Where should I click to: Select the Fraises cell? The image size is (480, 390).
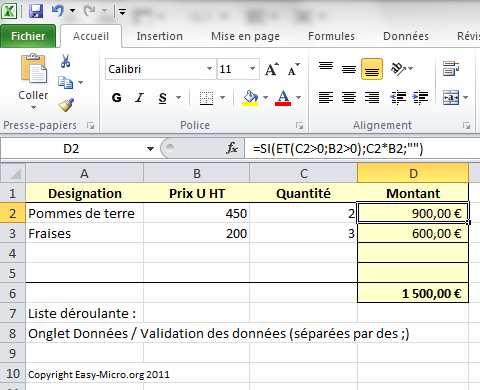[x=85, y=233]
